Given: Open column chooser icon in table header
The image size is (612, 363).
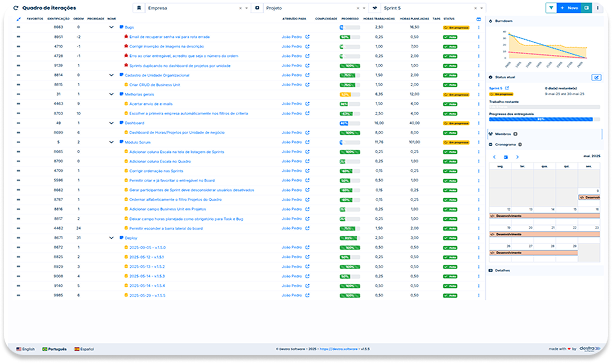Looking at the screenshot, I should point(479,19).
